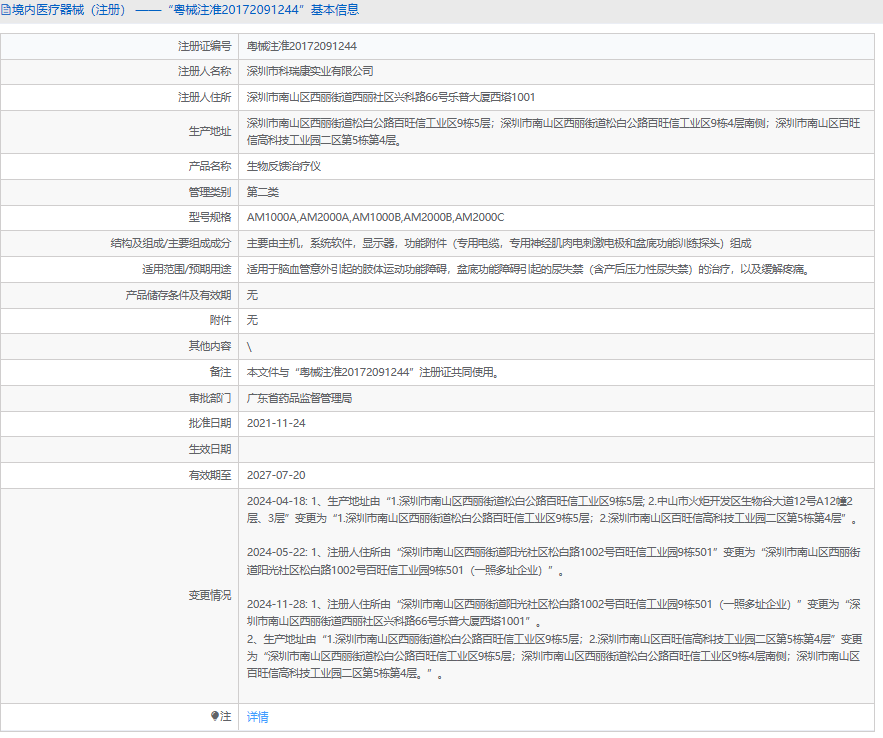This screenshot has width=883, height=738.
Task: Select registrant name 深圳市科瑞康实业有限公司
Action: click(x=310, y=71)
